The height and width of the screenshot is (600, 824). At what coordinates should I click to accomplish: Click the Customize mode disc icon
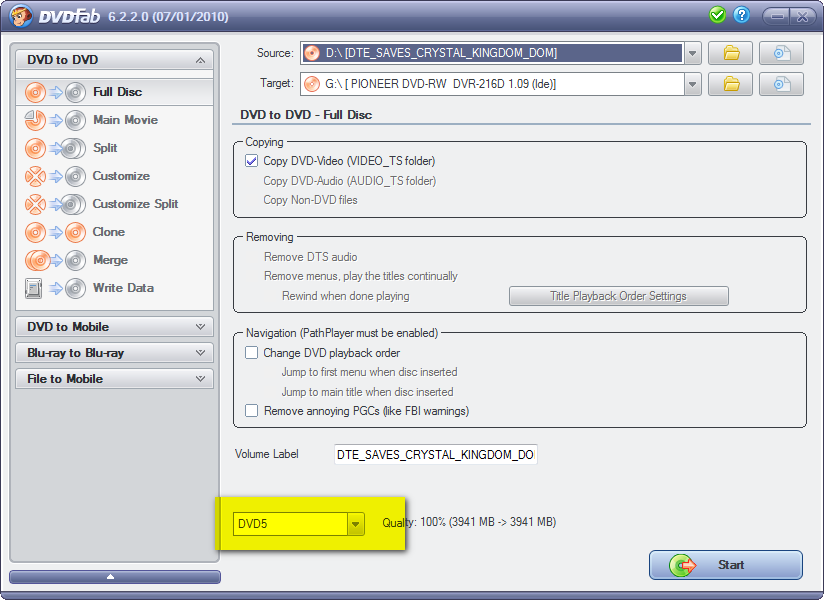(55, 177)
